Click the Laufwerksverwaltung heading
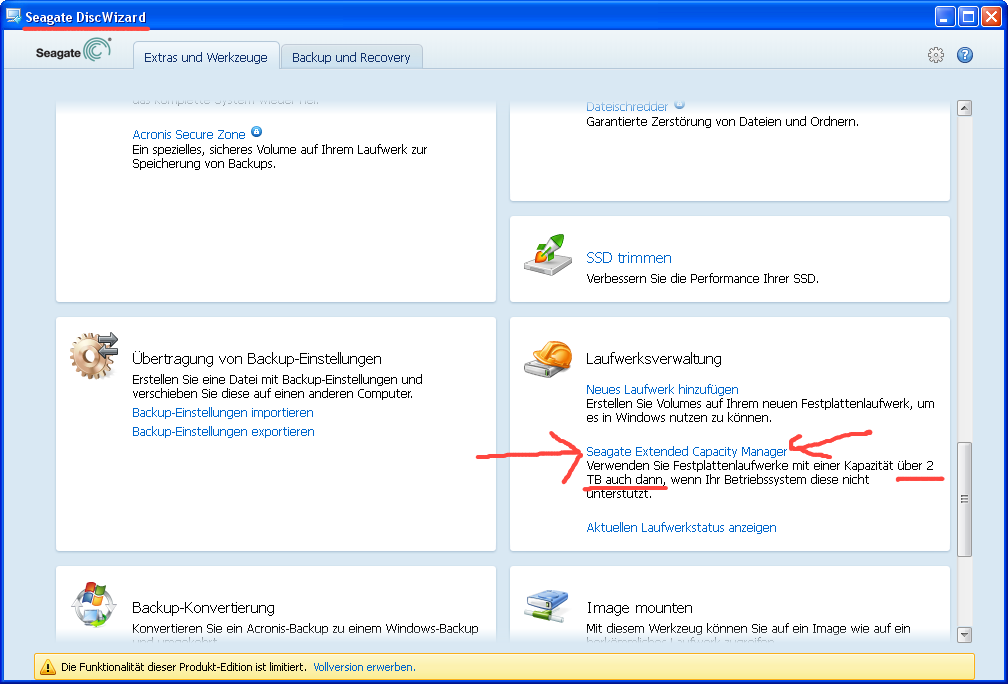1008x684 pixels. (654, 359)
